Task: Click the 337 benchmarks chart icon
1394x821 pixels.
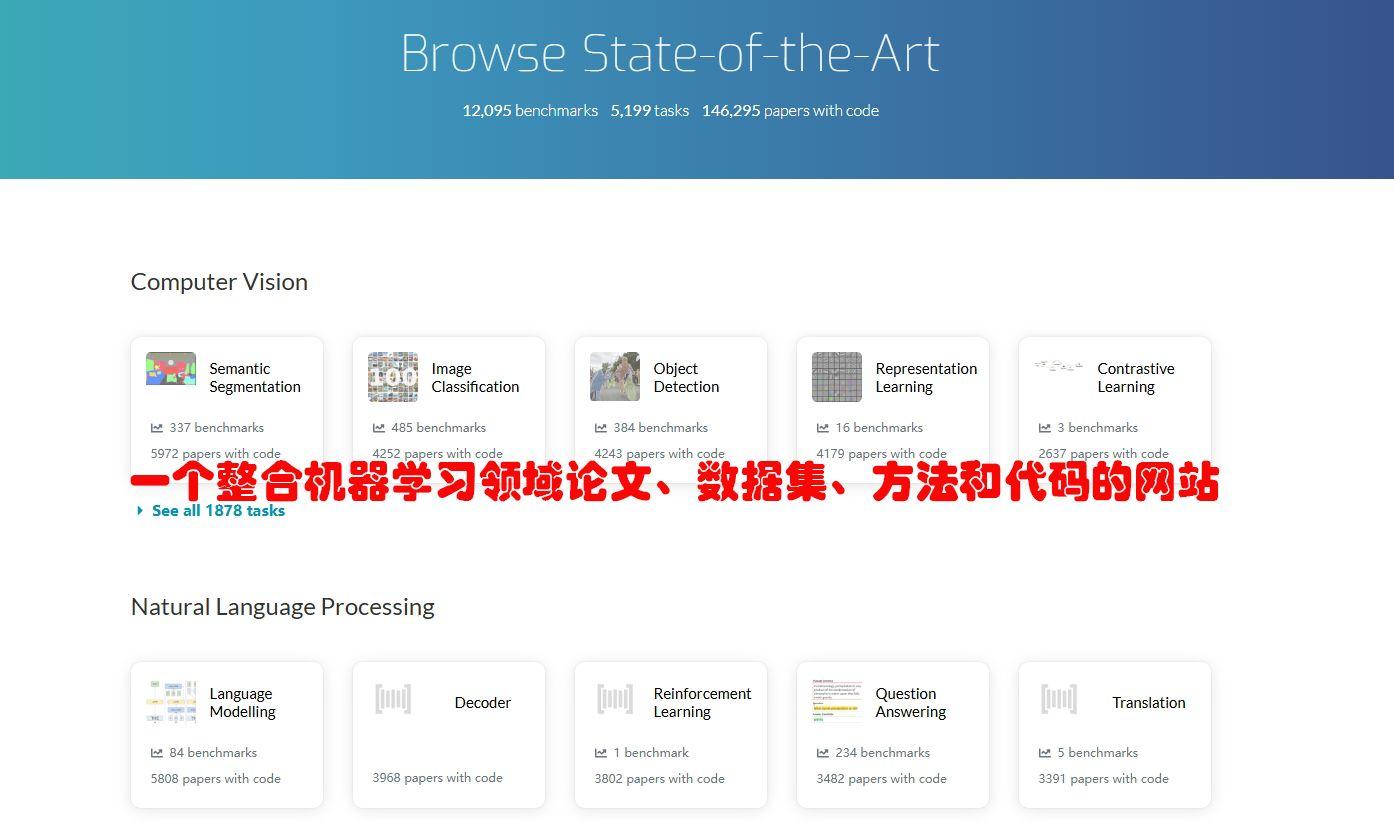Action: click(x=157, y=428)
